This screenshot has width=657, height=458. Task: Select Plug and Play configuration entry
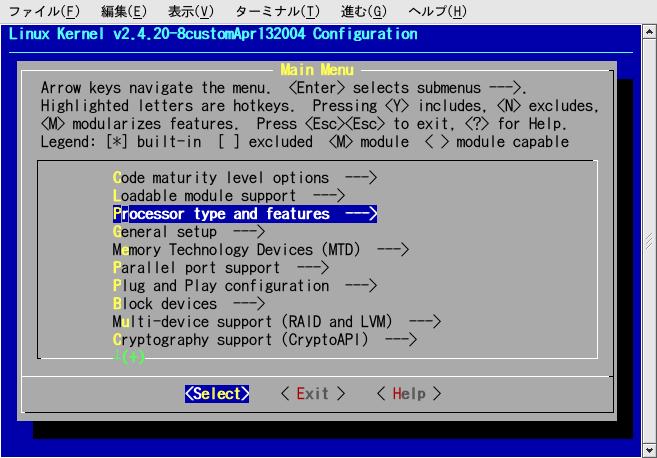(x=245, y=286)
